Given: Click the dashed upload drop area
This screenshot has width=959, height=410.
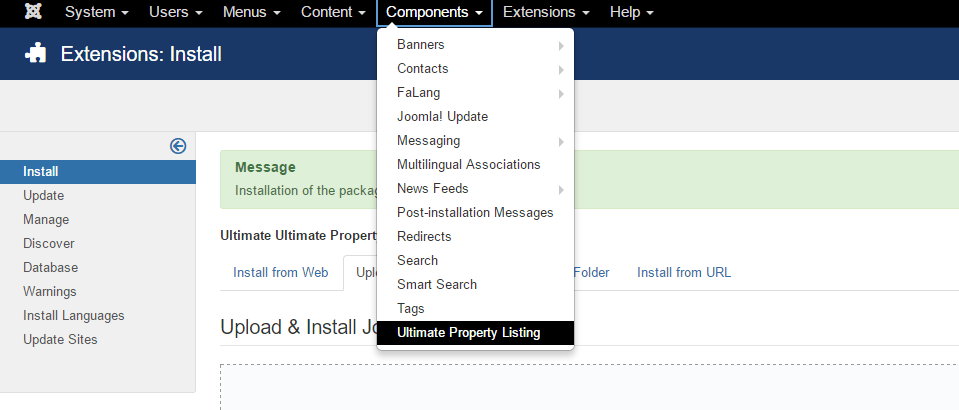Looking at the screenshot, I should pos(590,387).
